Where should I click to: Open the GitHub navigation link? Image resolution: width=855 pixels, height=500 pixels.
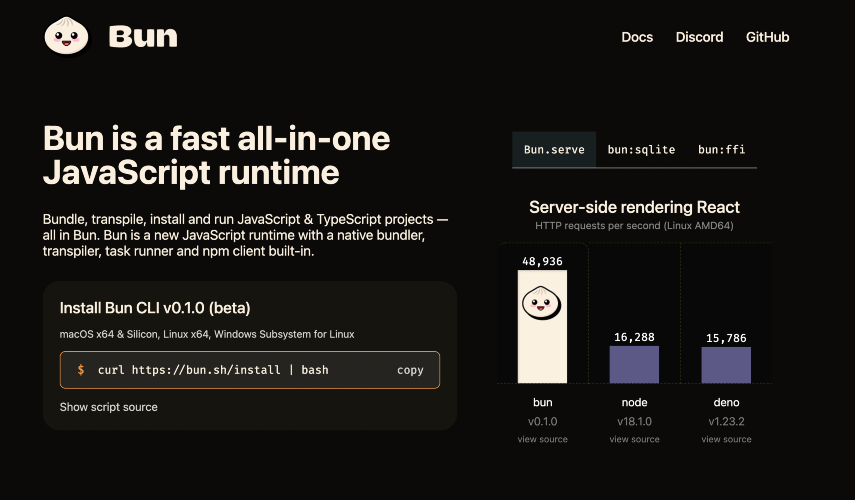[767, 37]
